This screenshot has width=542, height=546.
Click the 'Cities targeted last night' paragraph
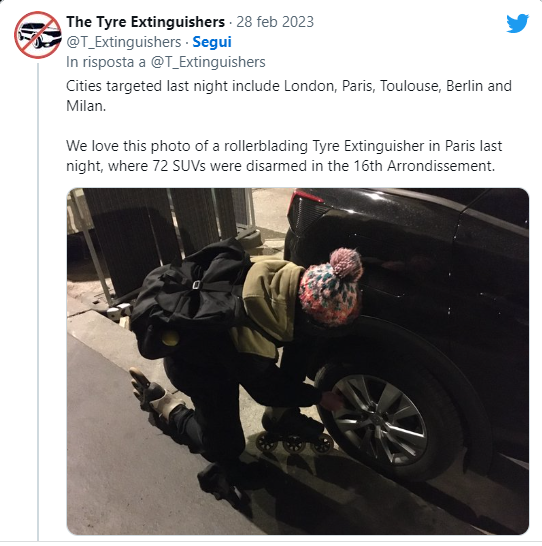click(x=289, y=96)
